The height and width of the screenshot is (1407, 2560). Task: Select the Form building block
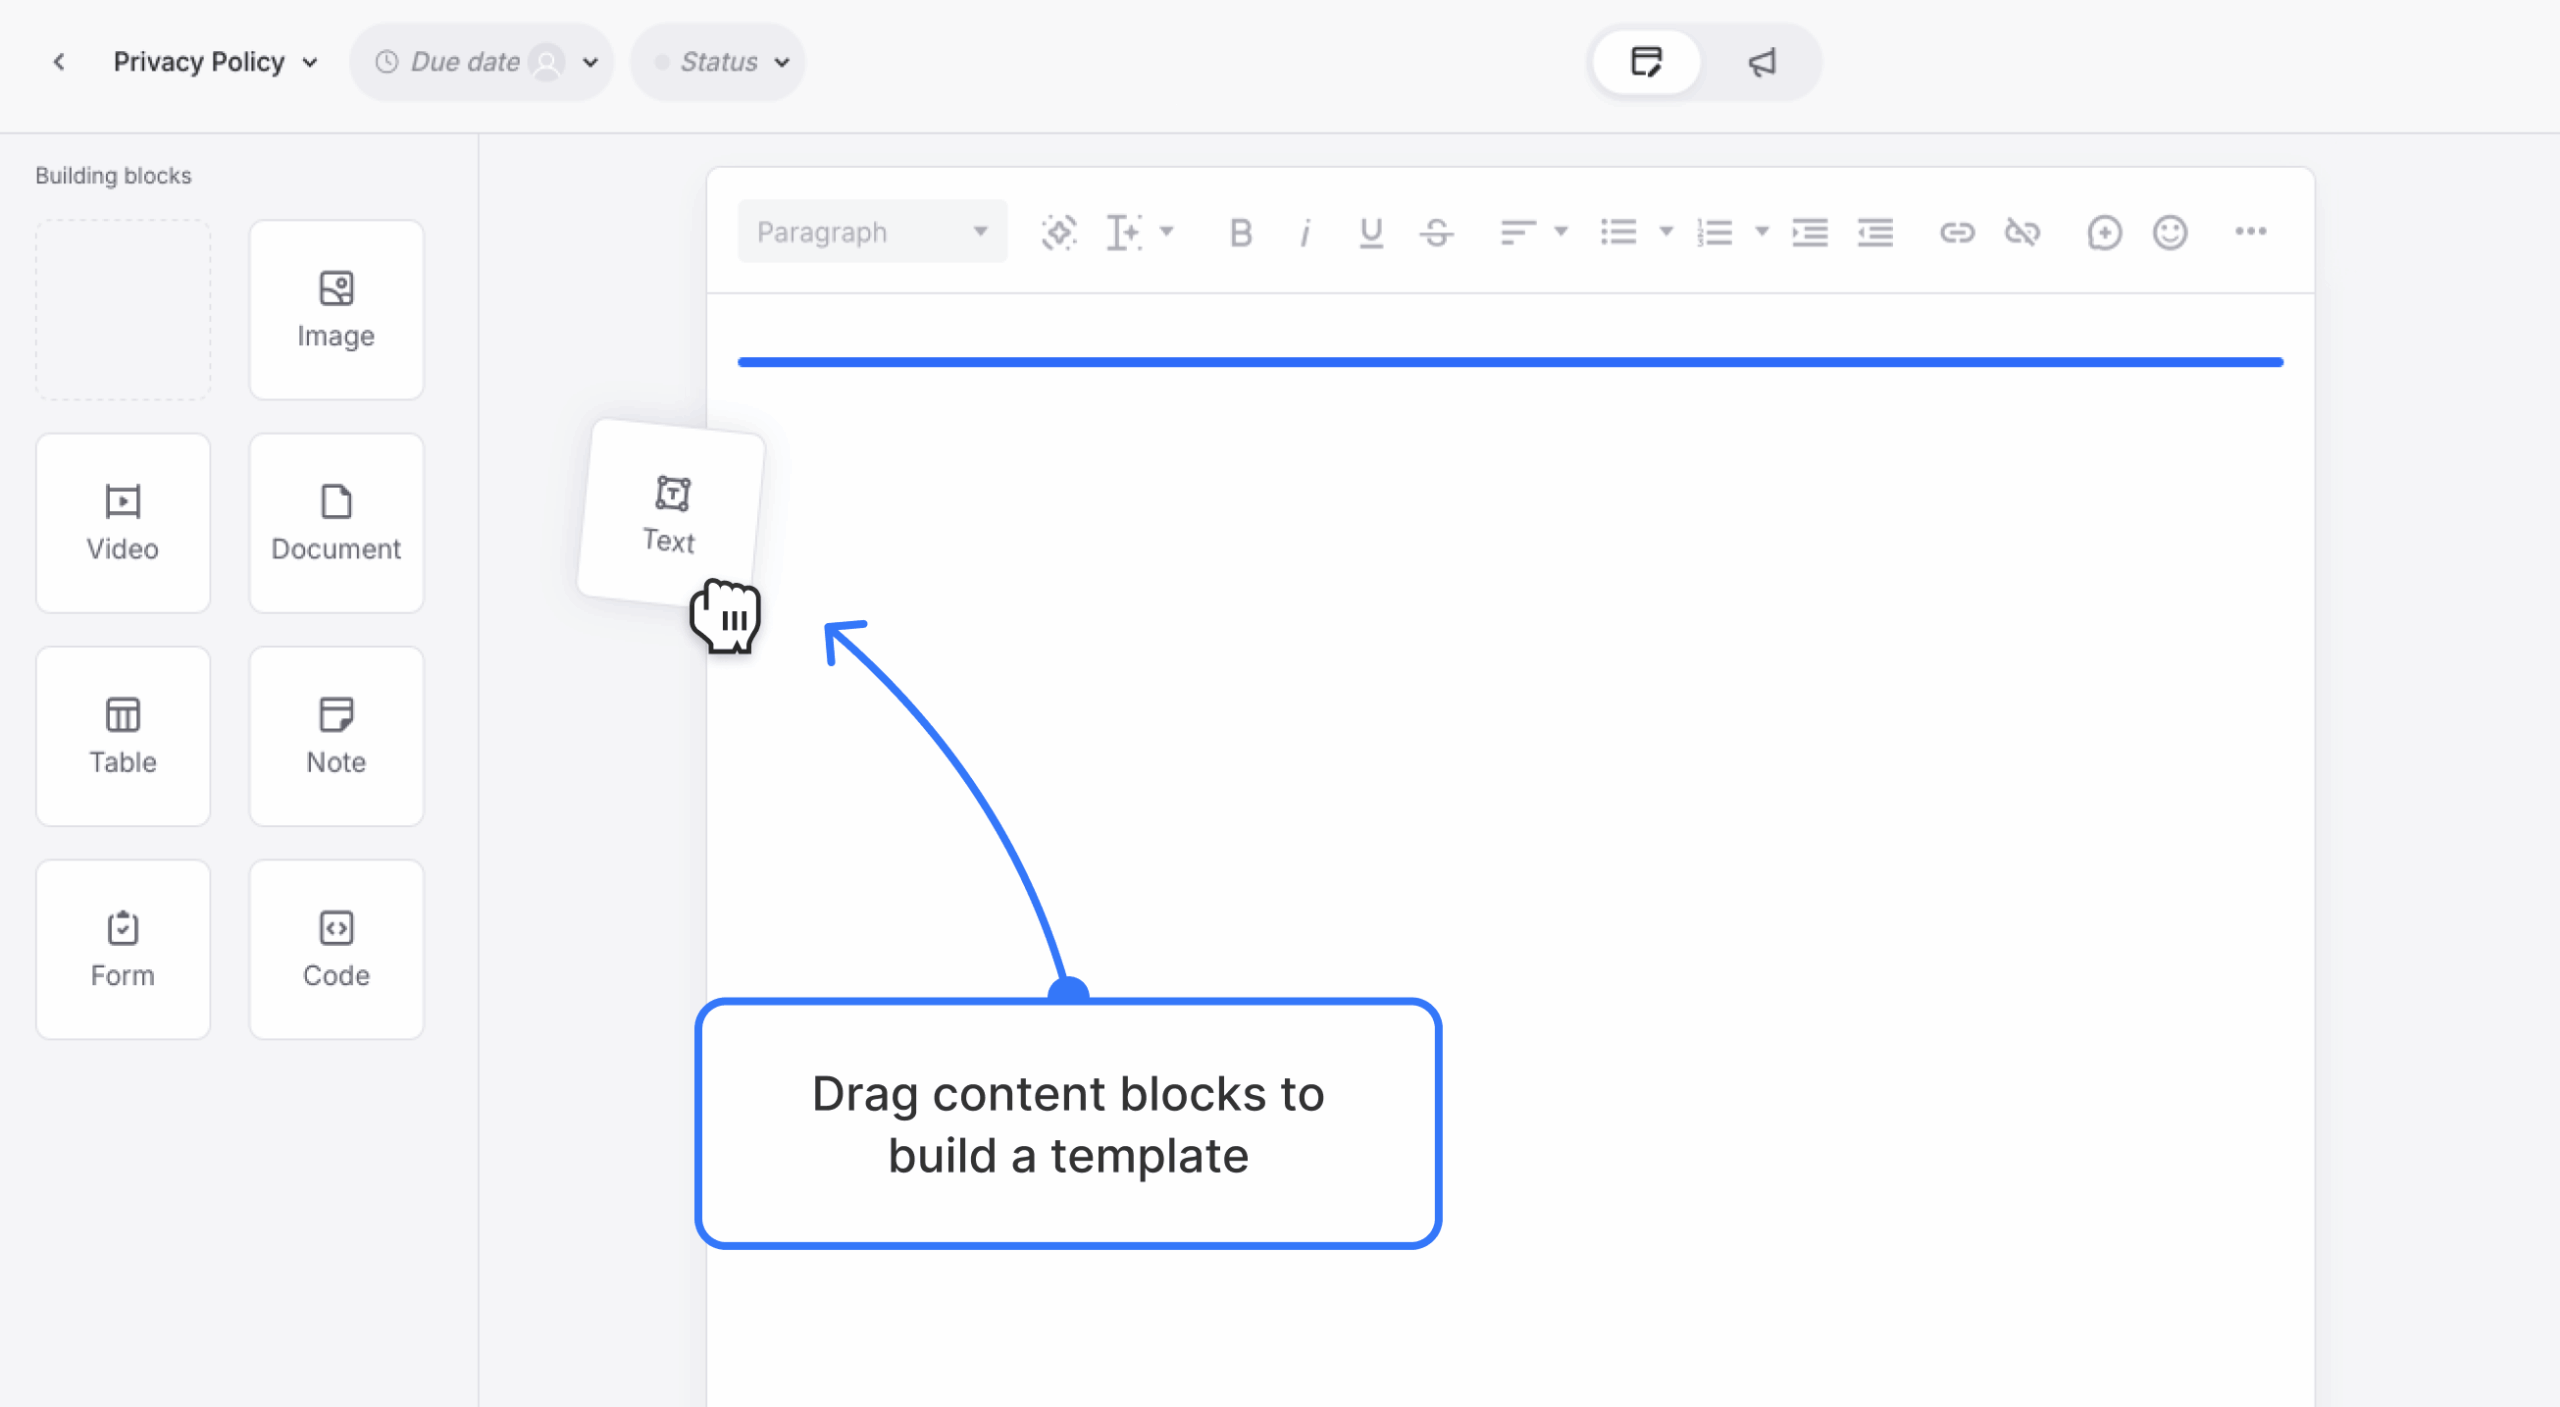pyautogui.click(x=123, y=949)
